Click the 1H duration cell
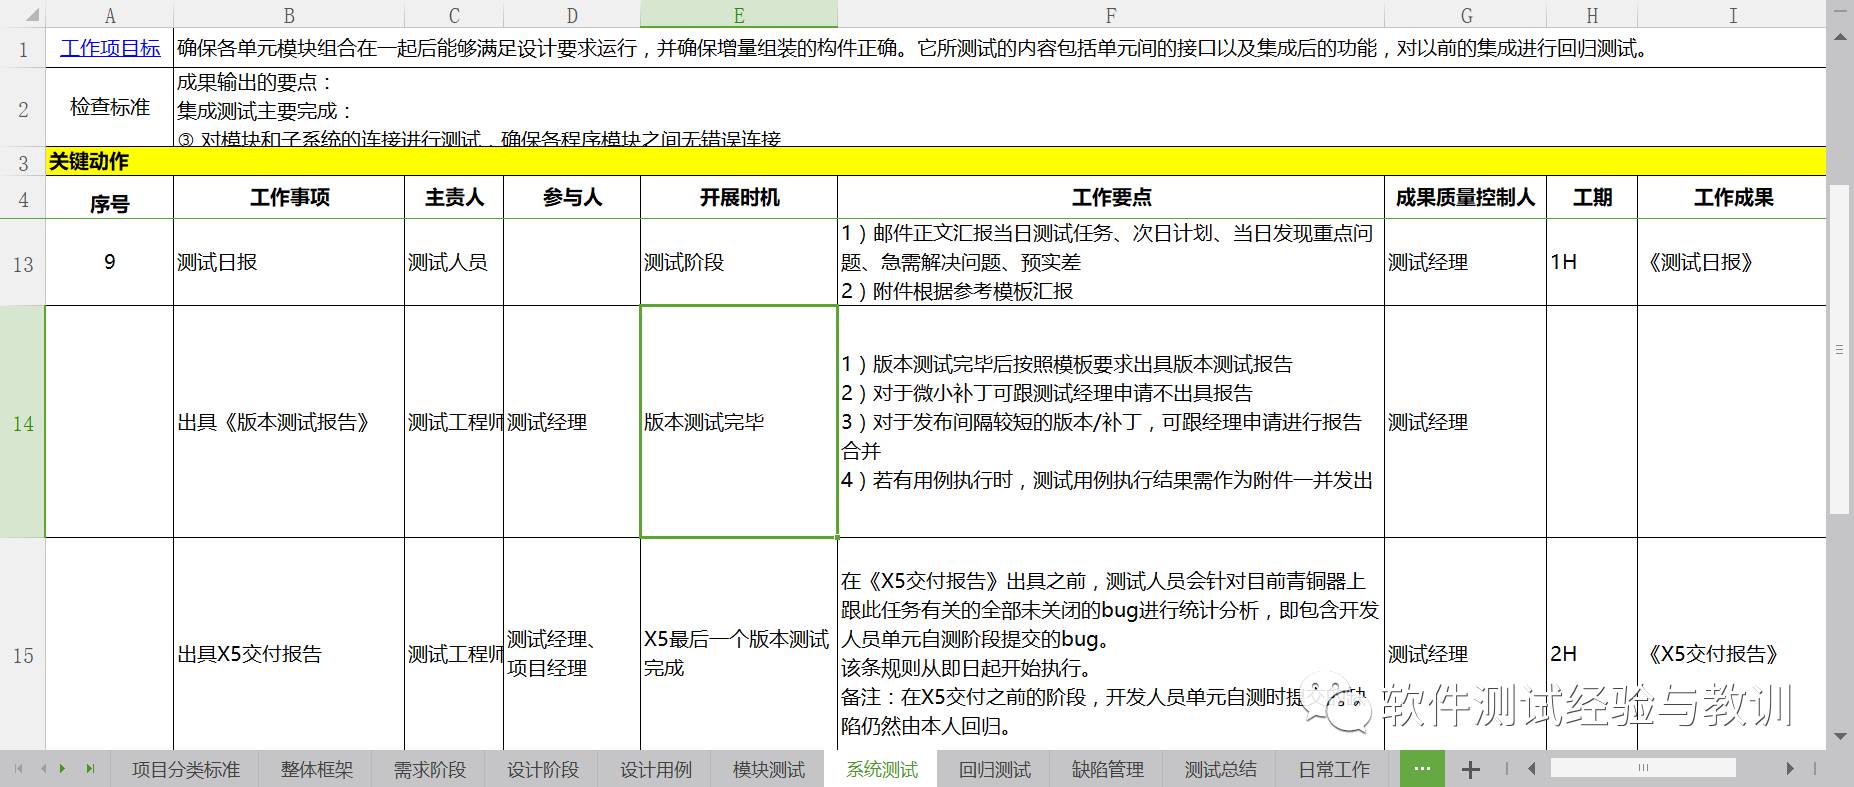The image size is (1854, 787). click(x=1592, y=262)
